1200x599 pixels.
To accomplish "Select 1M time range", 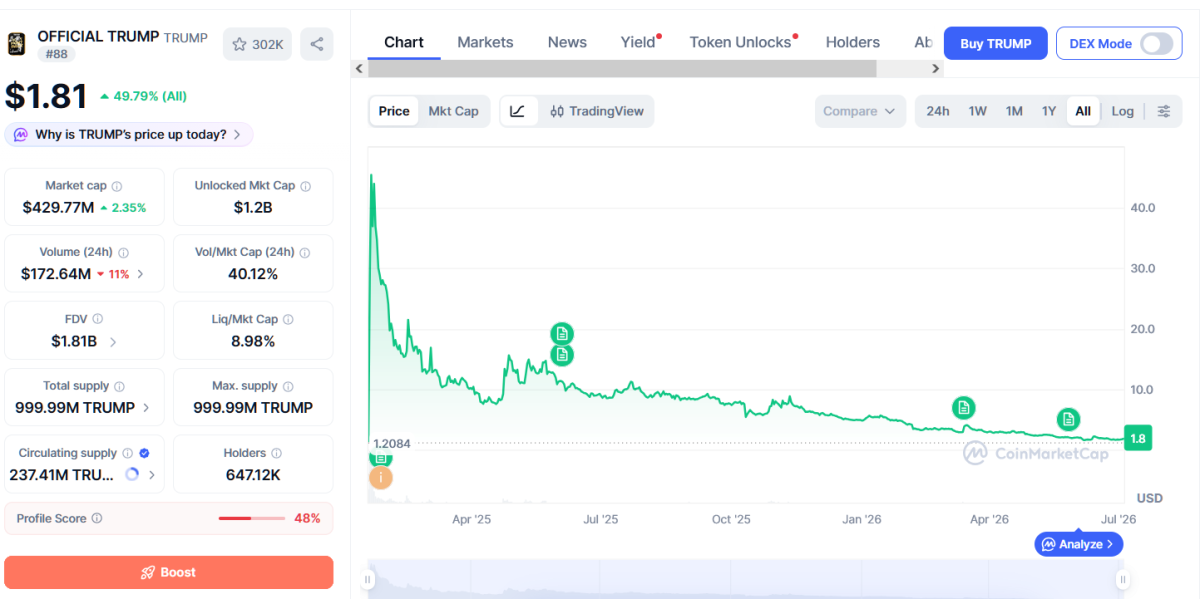I will (x=1014, y=111).
